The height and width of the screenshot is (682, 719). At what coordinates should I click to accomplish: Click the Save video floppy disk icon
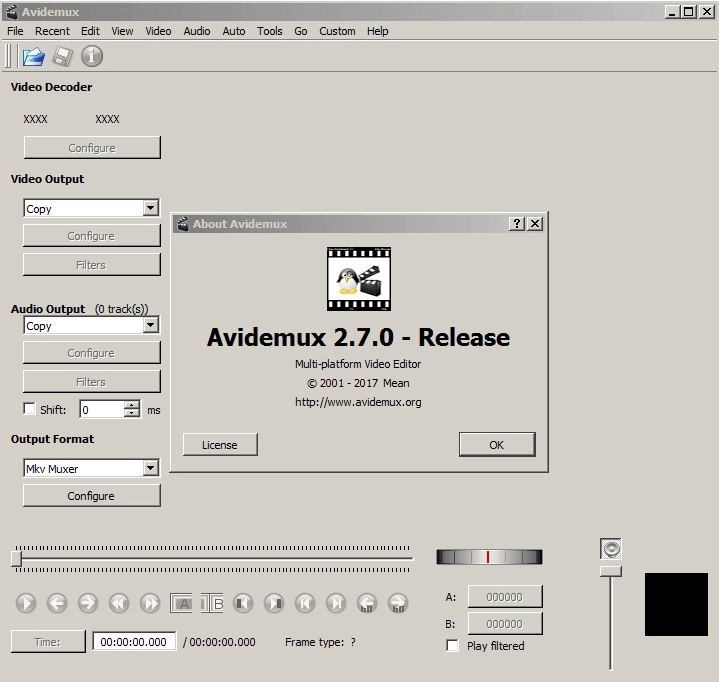[62, 56]
